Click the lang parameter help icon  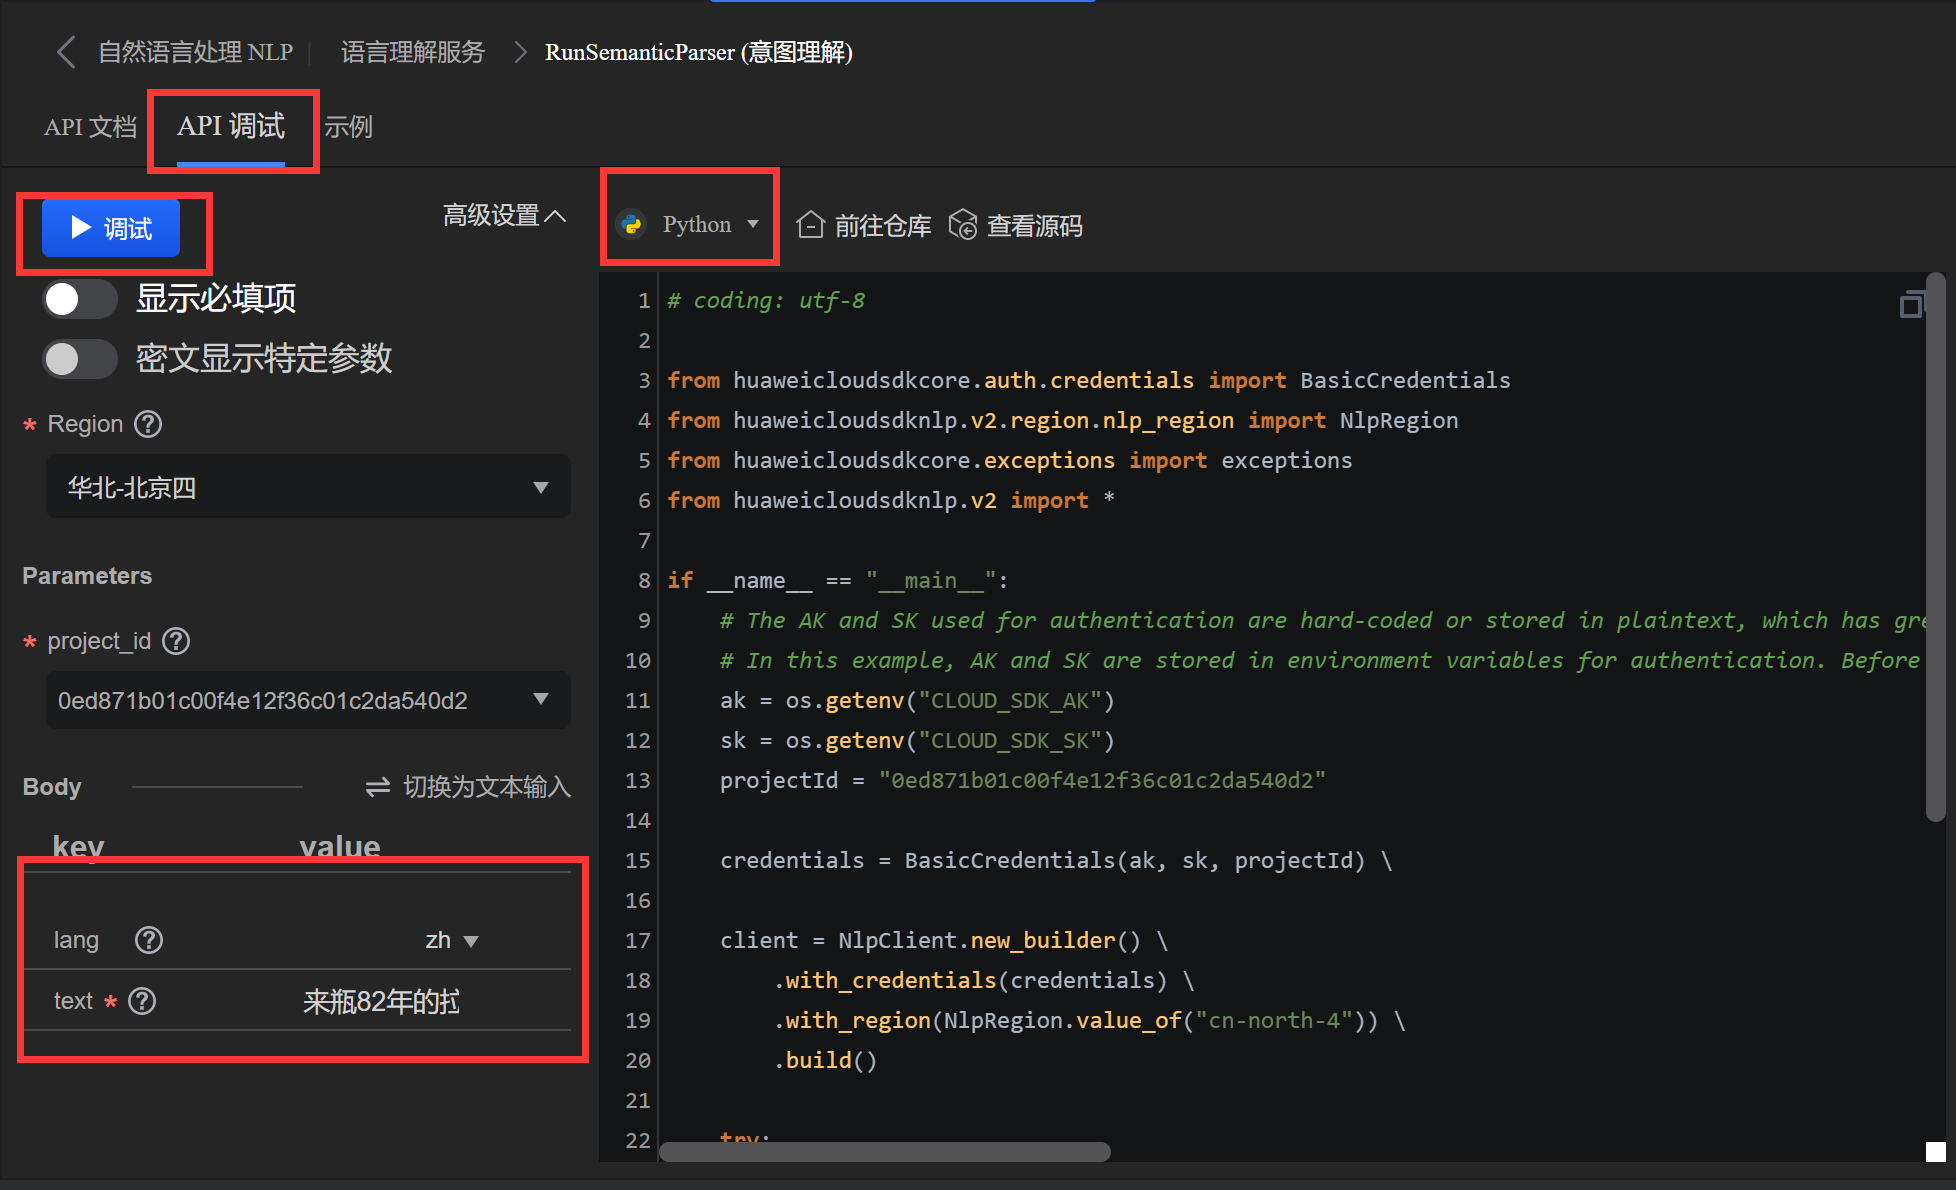(149, 940)
